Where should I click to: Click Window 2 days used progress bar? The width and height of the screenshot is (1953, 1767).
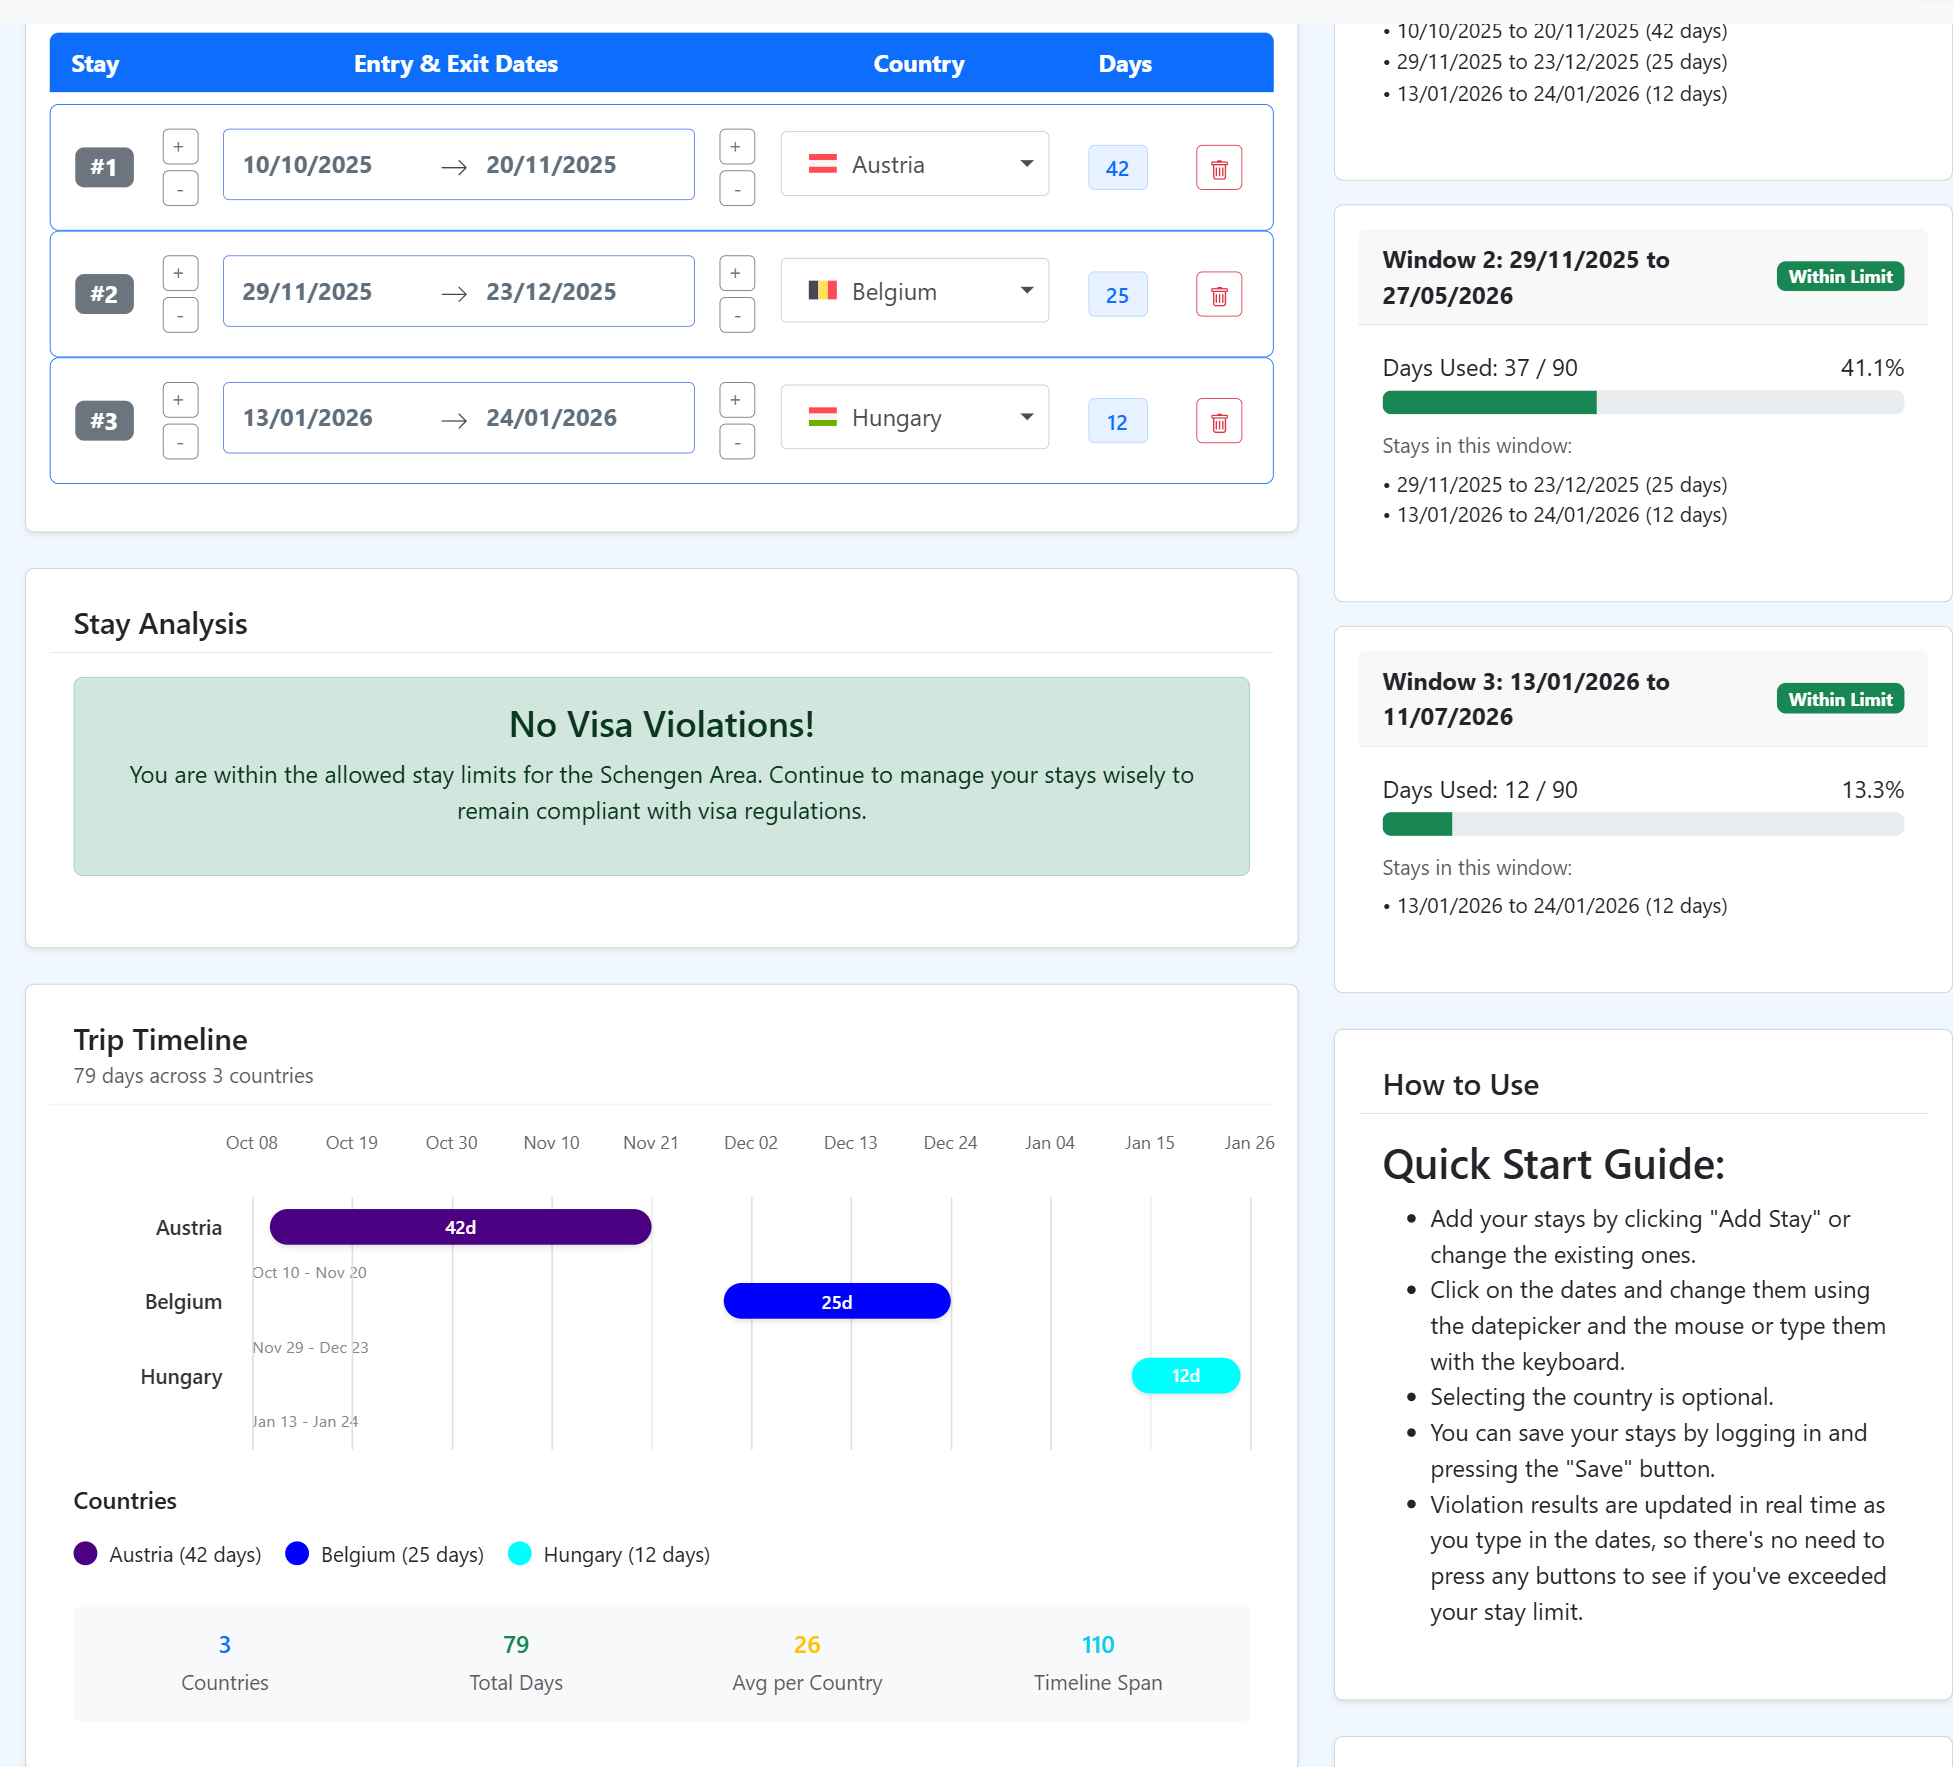click(1642, 403)
